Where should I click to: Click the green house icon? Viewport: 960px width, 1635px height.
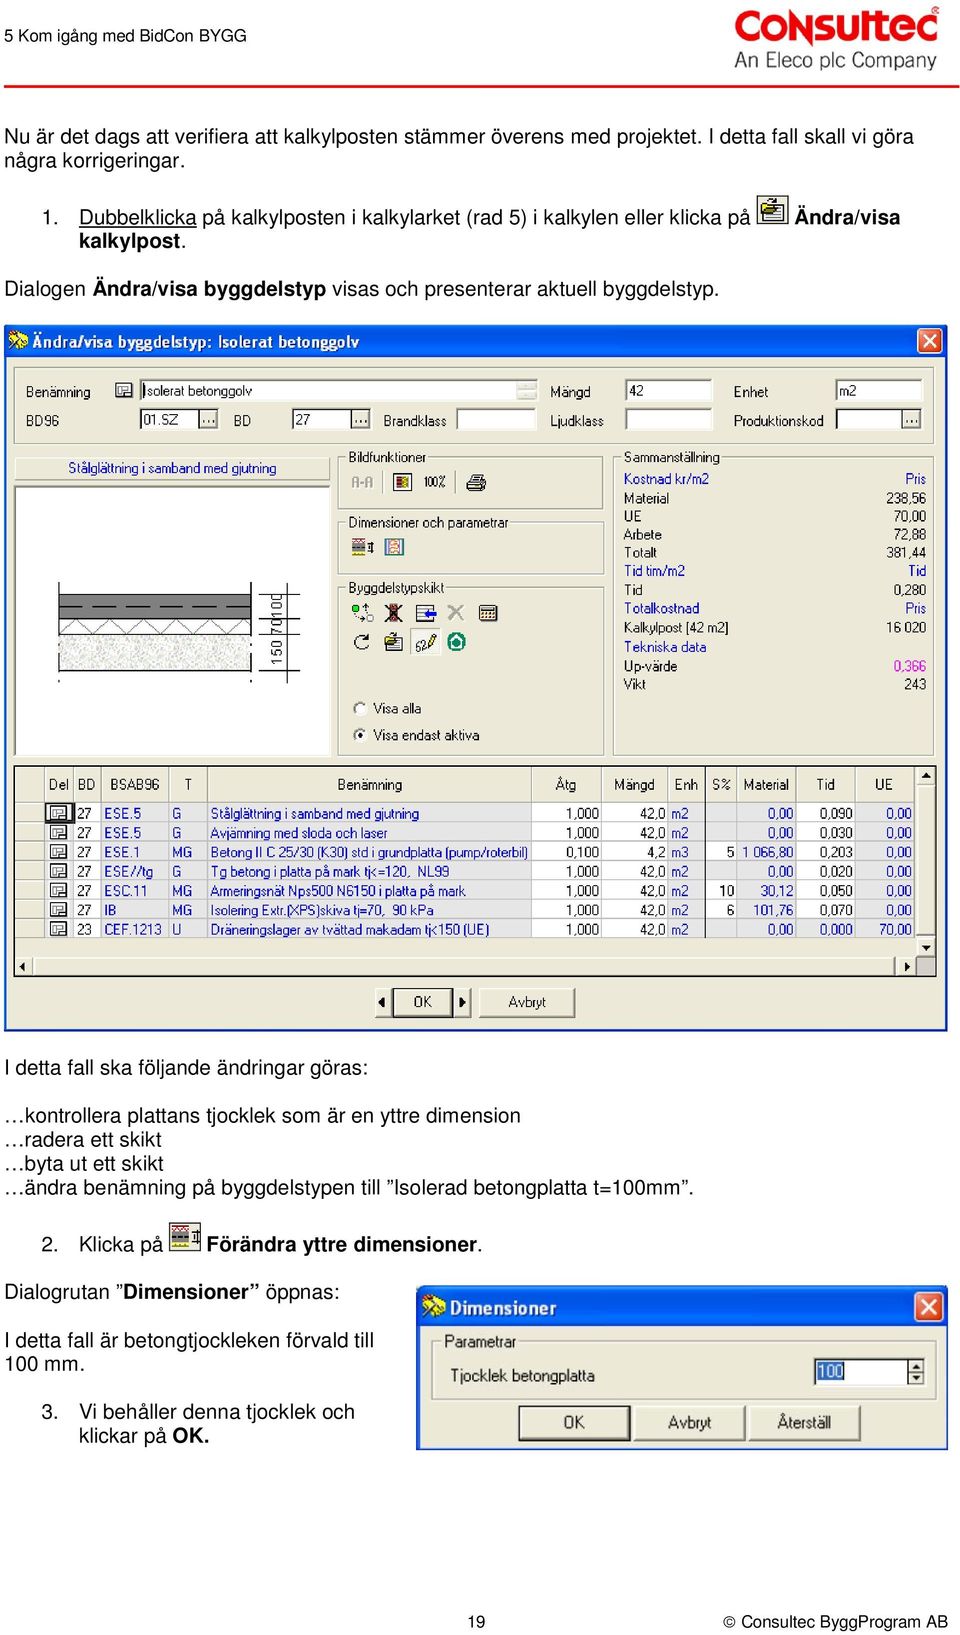click(x=457, y=642)
